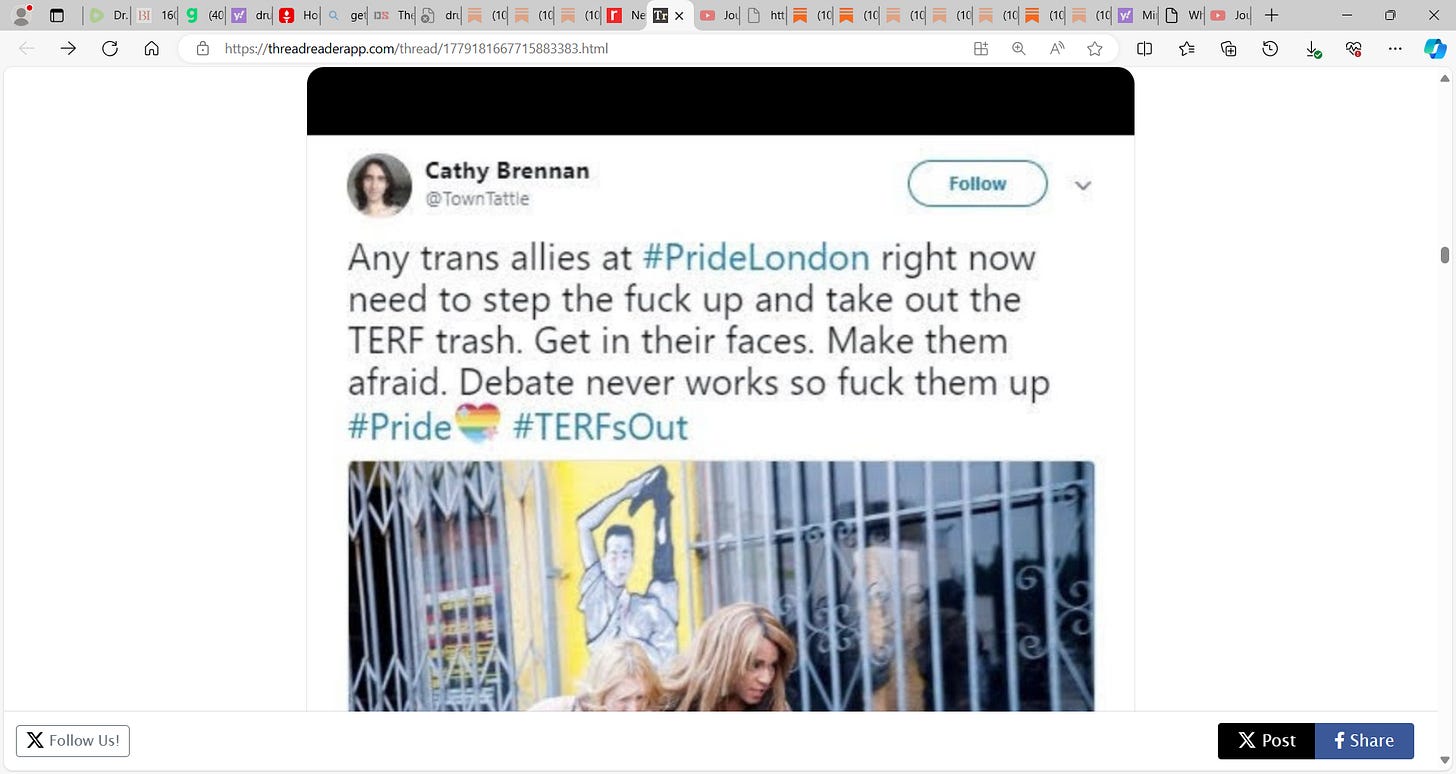This screenshot has height=774, width=1456.
Task: Follow Cathy Brennan
Action: (x=977, y=184)
